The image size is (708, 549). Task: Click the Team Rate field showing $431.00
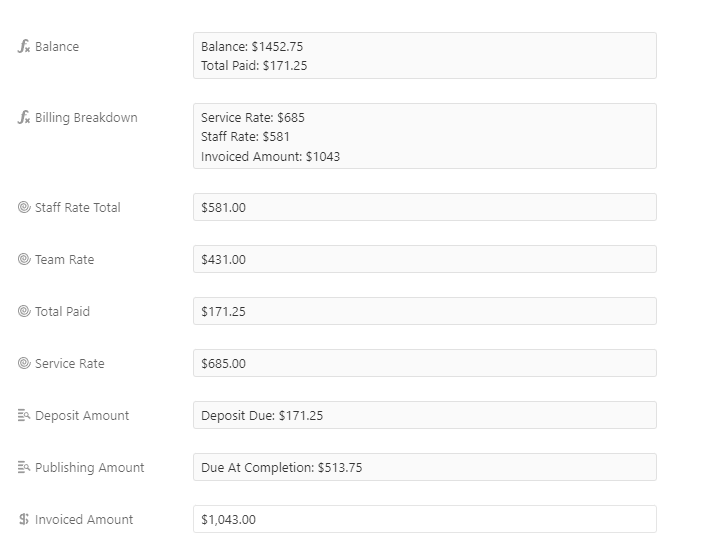coord(425,259)
